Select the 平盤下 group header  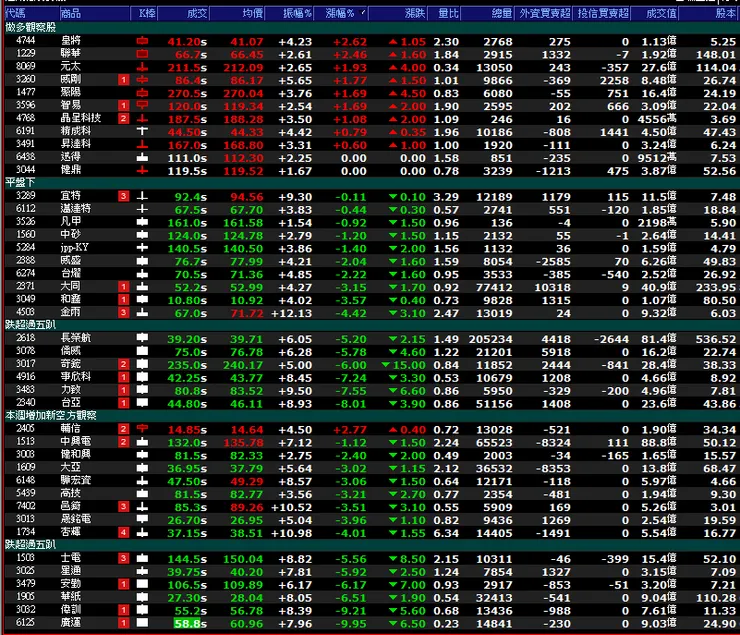[x=20, y=183]
